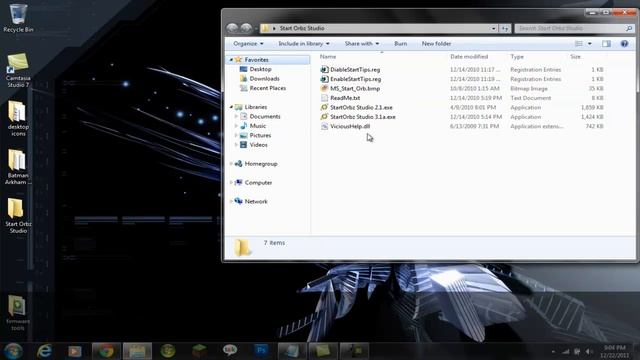Image resolution: width=640 pixels, height=360 pixels.
Task: Click the Windows Explorer taskbar button
Action: click(137, 351)
